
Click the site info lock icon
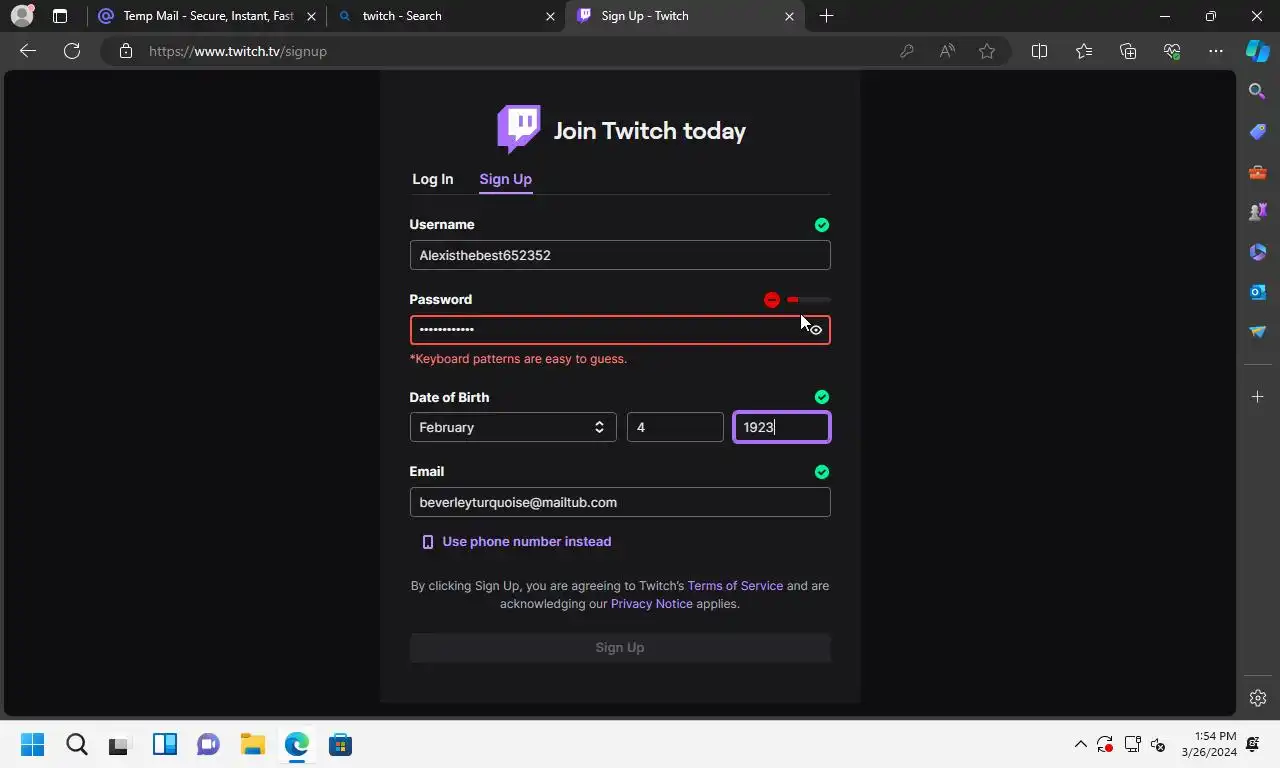125,51
